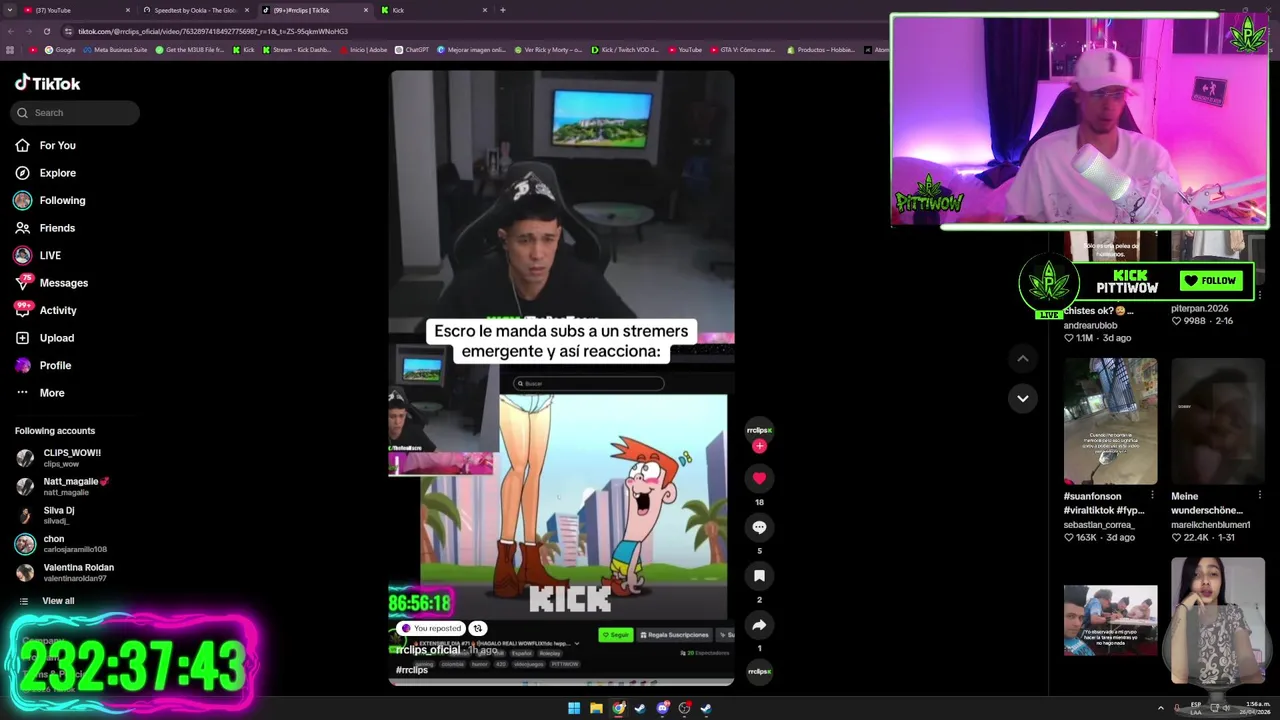The width and height of the screenshot is (1280, 720).
Task: Click the Activity bell icon
Action: [x=22, y=310]
